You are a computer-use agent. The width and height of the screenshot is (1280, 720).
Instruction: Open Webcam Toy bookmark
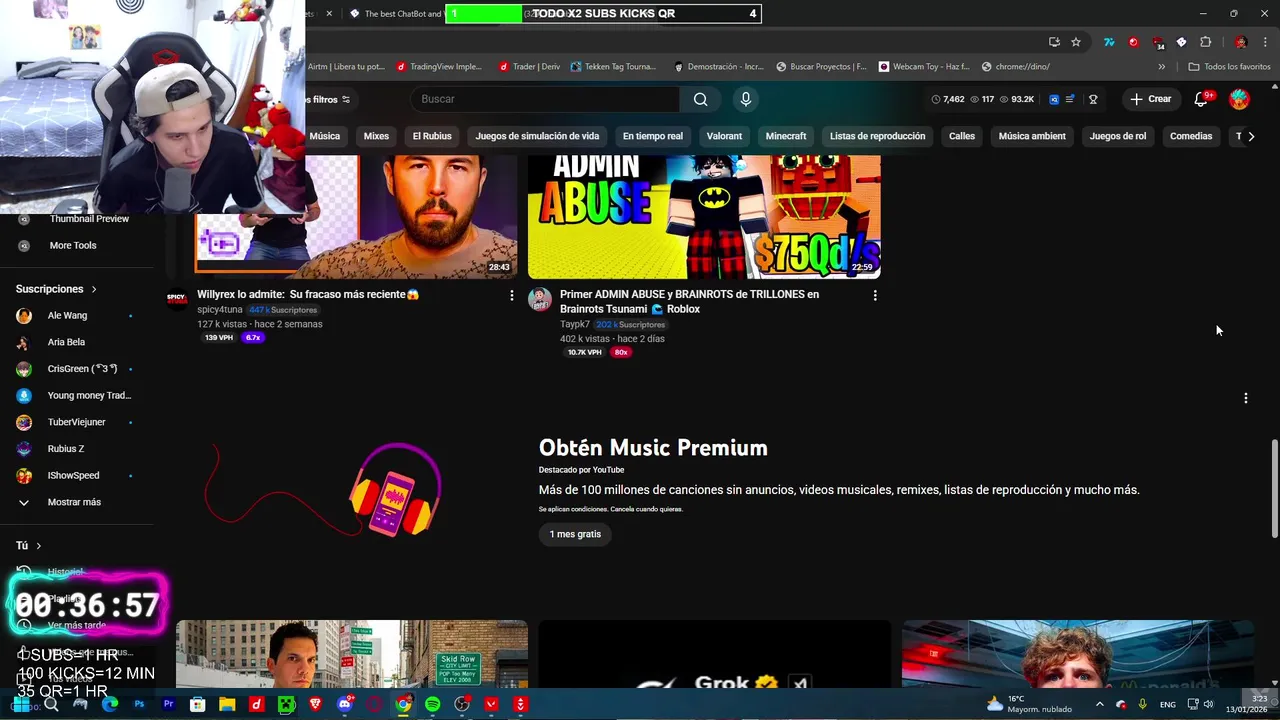point(924,67)
